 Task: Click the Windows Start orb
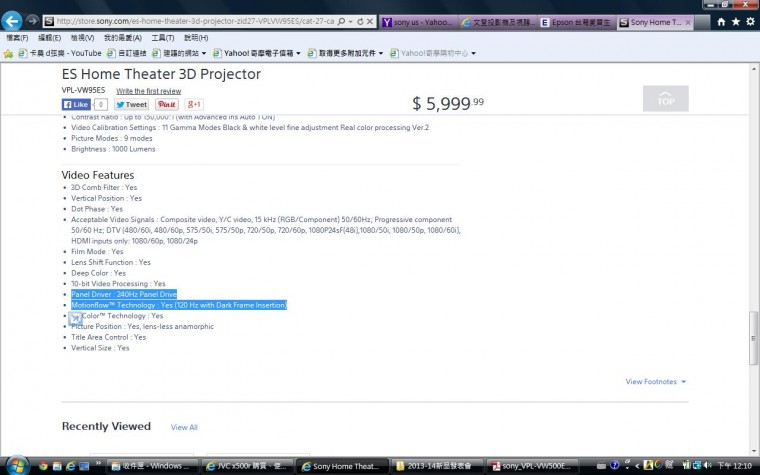pyautogui.click(x=14, y=465)
